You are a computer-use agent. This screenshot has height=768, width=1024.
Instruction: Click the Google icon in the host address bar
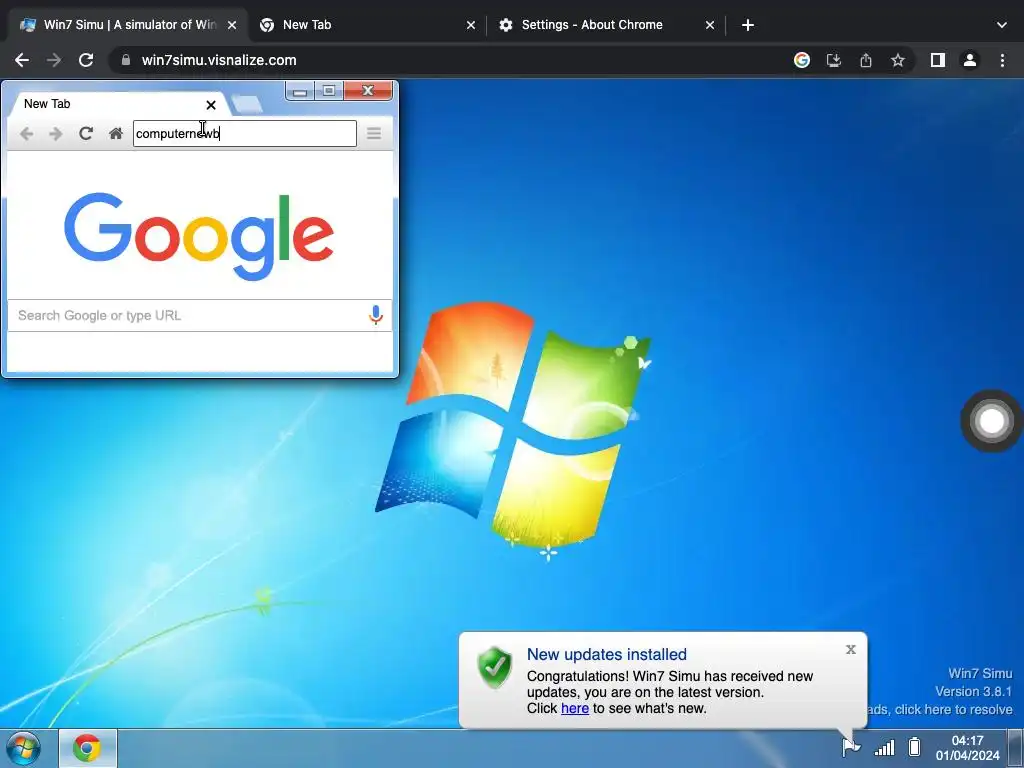click(x=802, y=60)
